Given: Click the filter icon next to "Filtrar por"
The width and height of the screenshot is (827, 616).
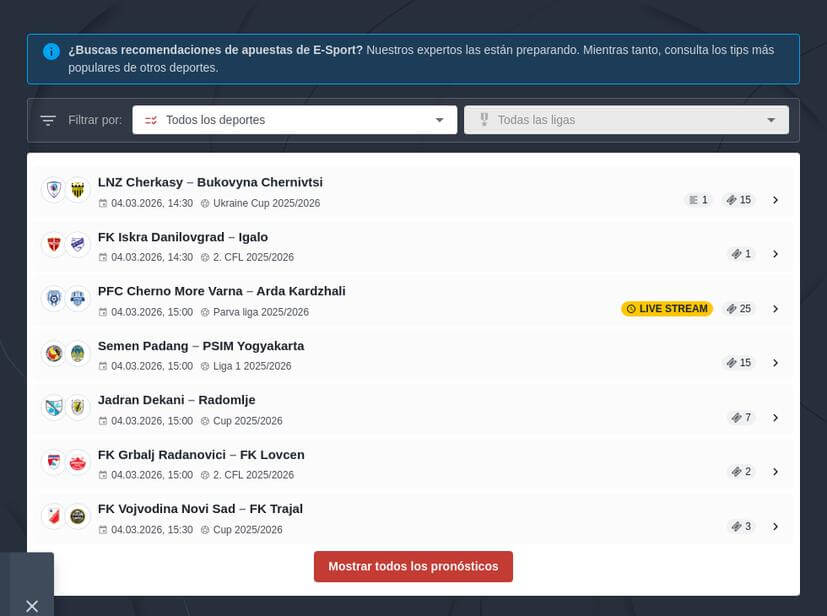Looking at the screenshot, I should click(x=48, y=119).
